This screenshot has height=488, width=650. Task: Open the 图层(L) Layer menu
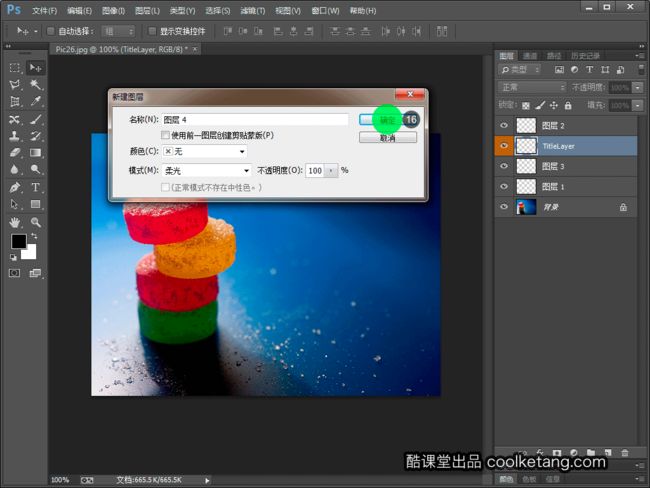(x=147, y=11)
